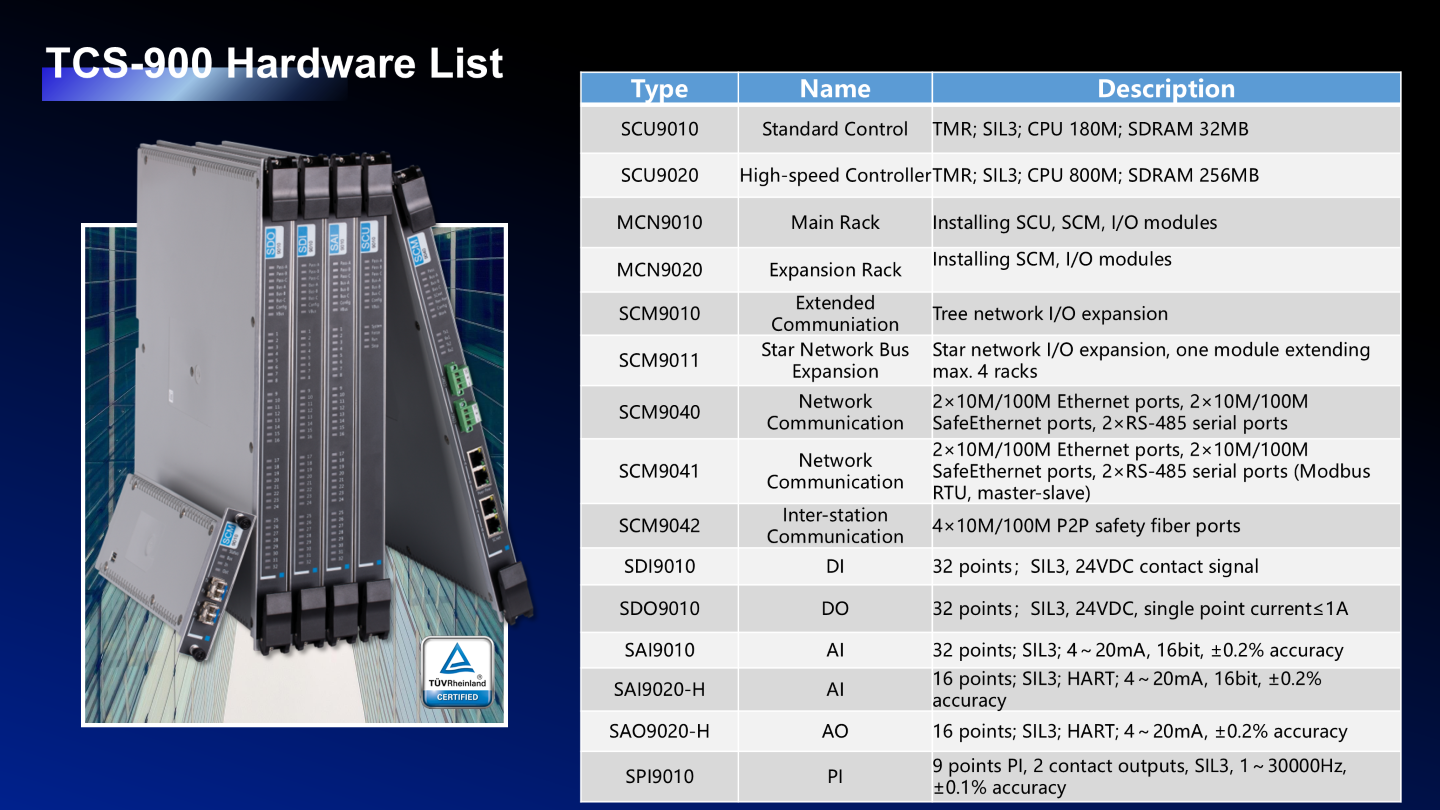
Task: Click the SDI9010 type cell
Action: [x=659, y=566]
